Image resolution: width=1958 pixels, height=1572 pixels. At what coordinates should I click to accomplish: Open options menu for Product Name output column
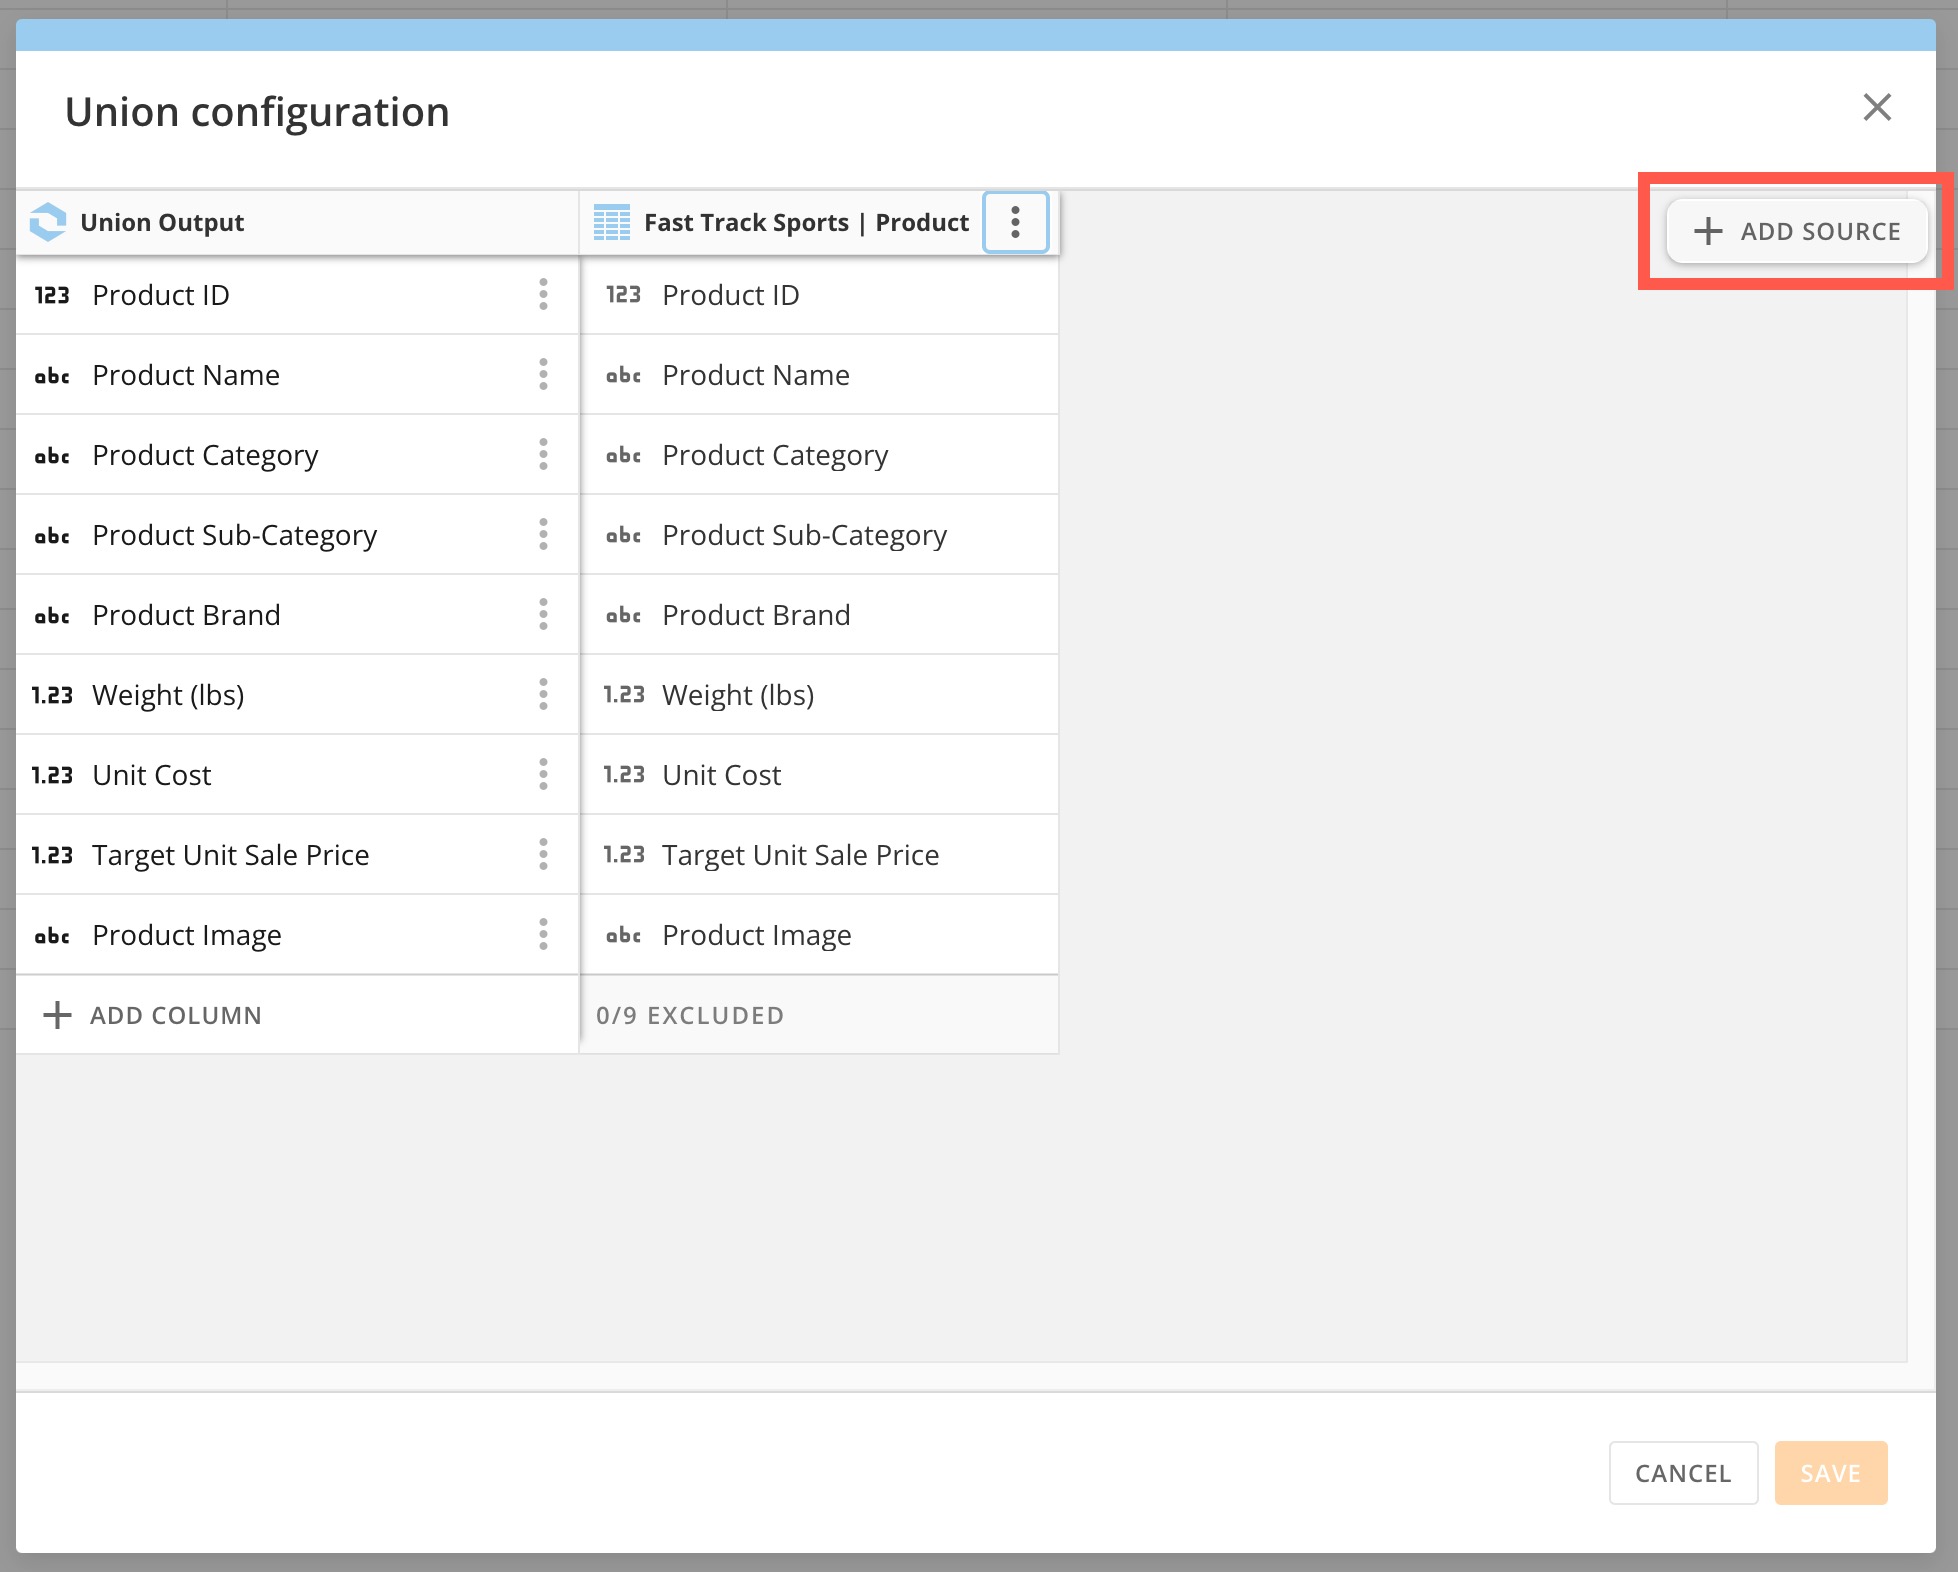(x=543, y=375)
